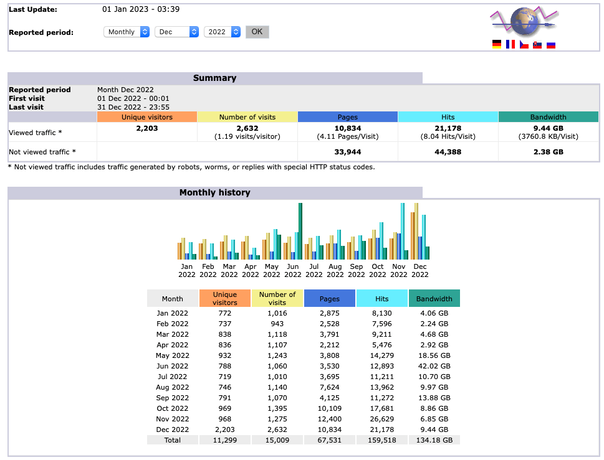Click the 1.19 visits/visitor text
Screen dimensions: 604x460
(x=247, y=136)
